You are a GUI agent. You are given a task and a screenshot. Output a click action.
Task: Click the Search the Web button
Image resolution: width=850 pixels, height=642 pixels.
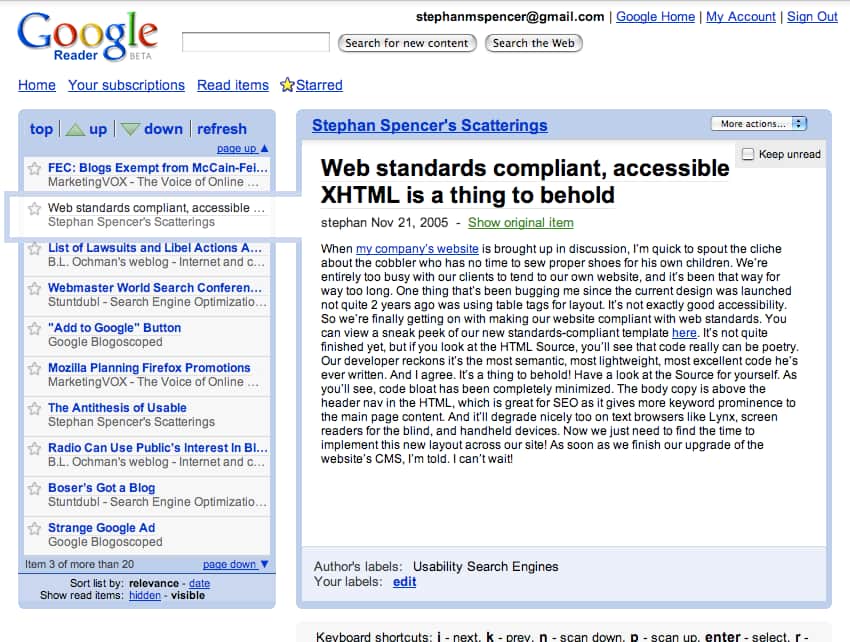click(533, 43)
